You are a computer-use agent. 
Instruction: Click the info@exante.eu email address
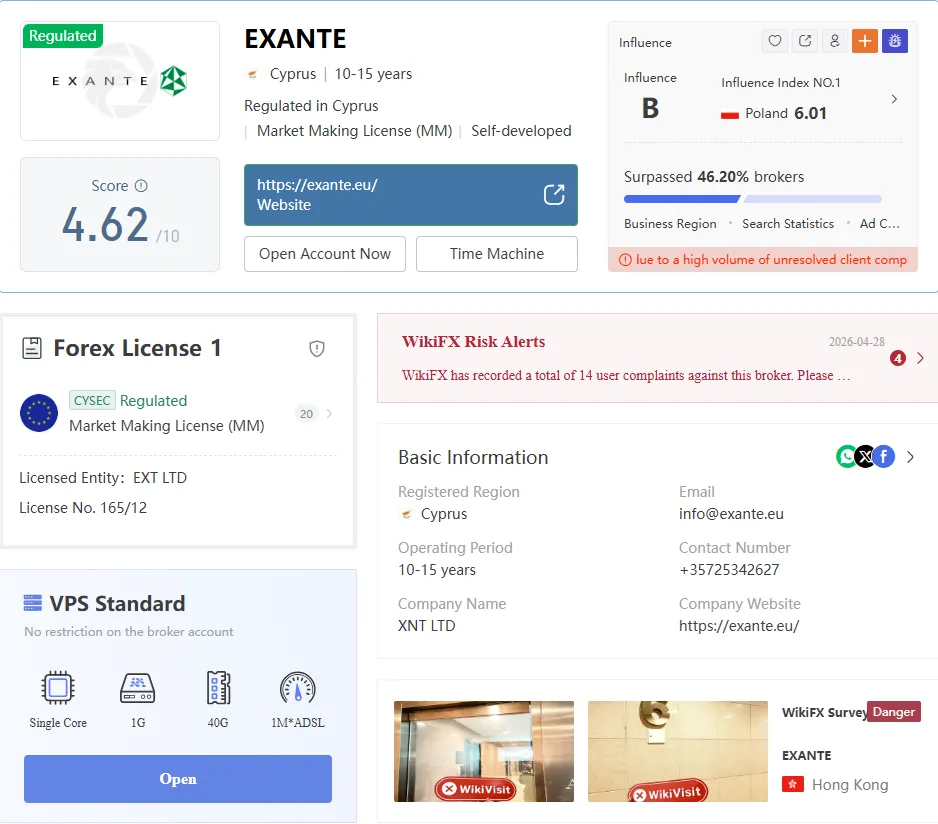tap(731, 513)
